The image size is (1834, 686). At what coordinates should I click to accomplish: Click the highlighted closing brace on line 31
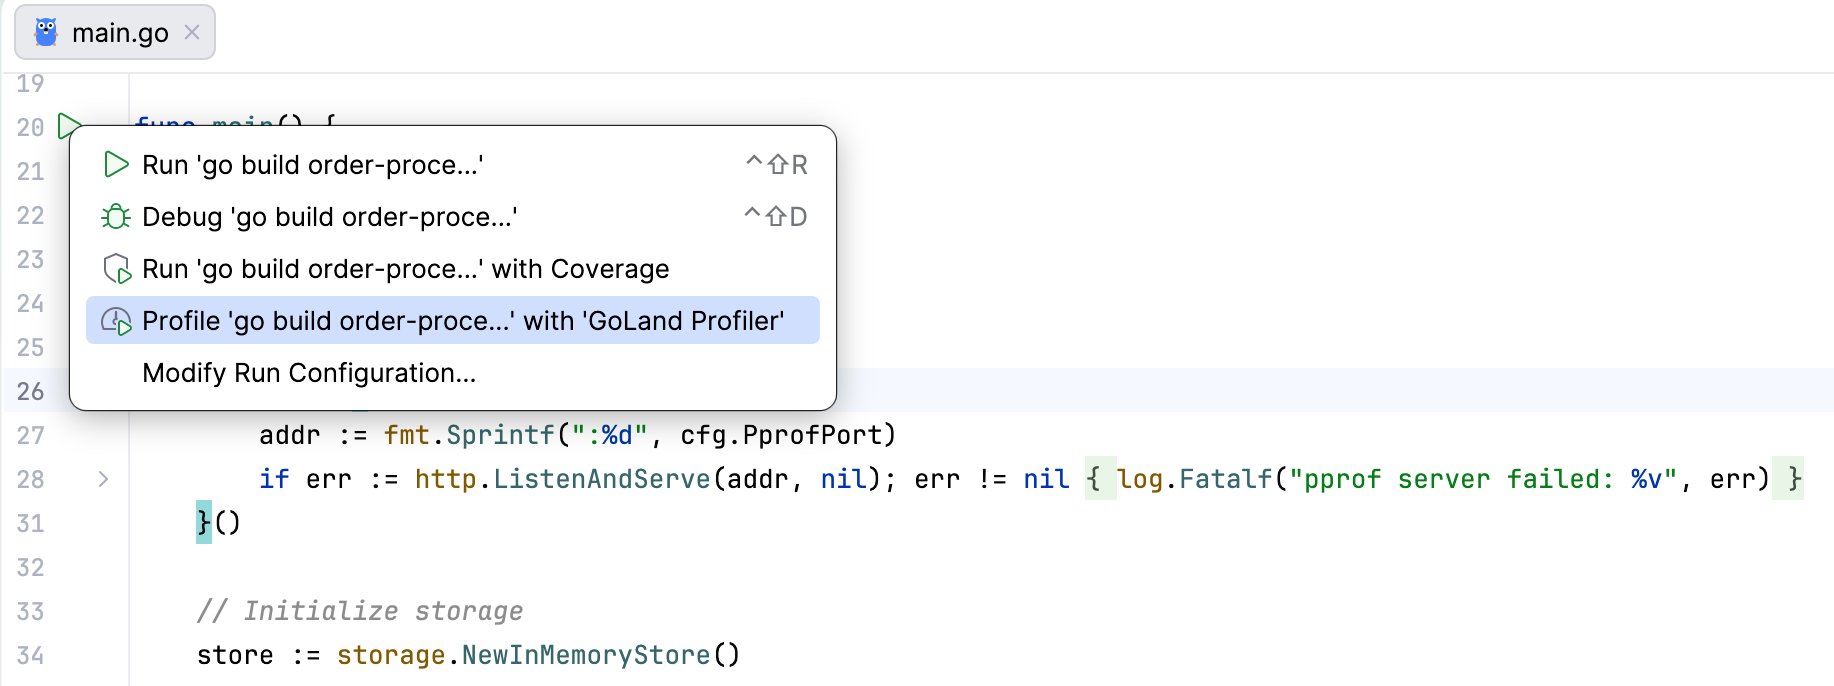coord(204,522)
